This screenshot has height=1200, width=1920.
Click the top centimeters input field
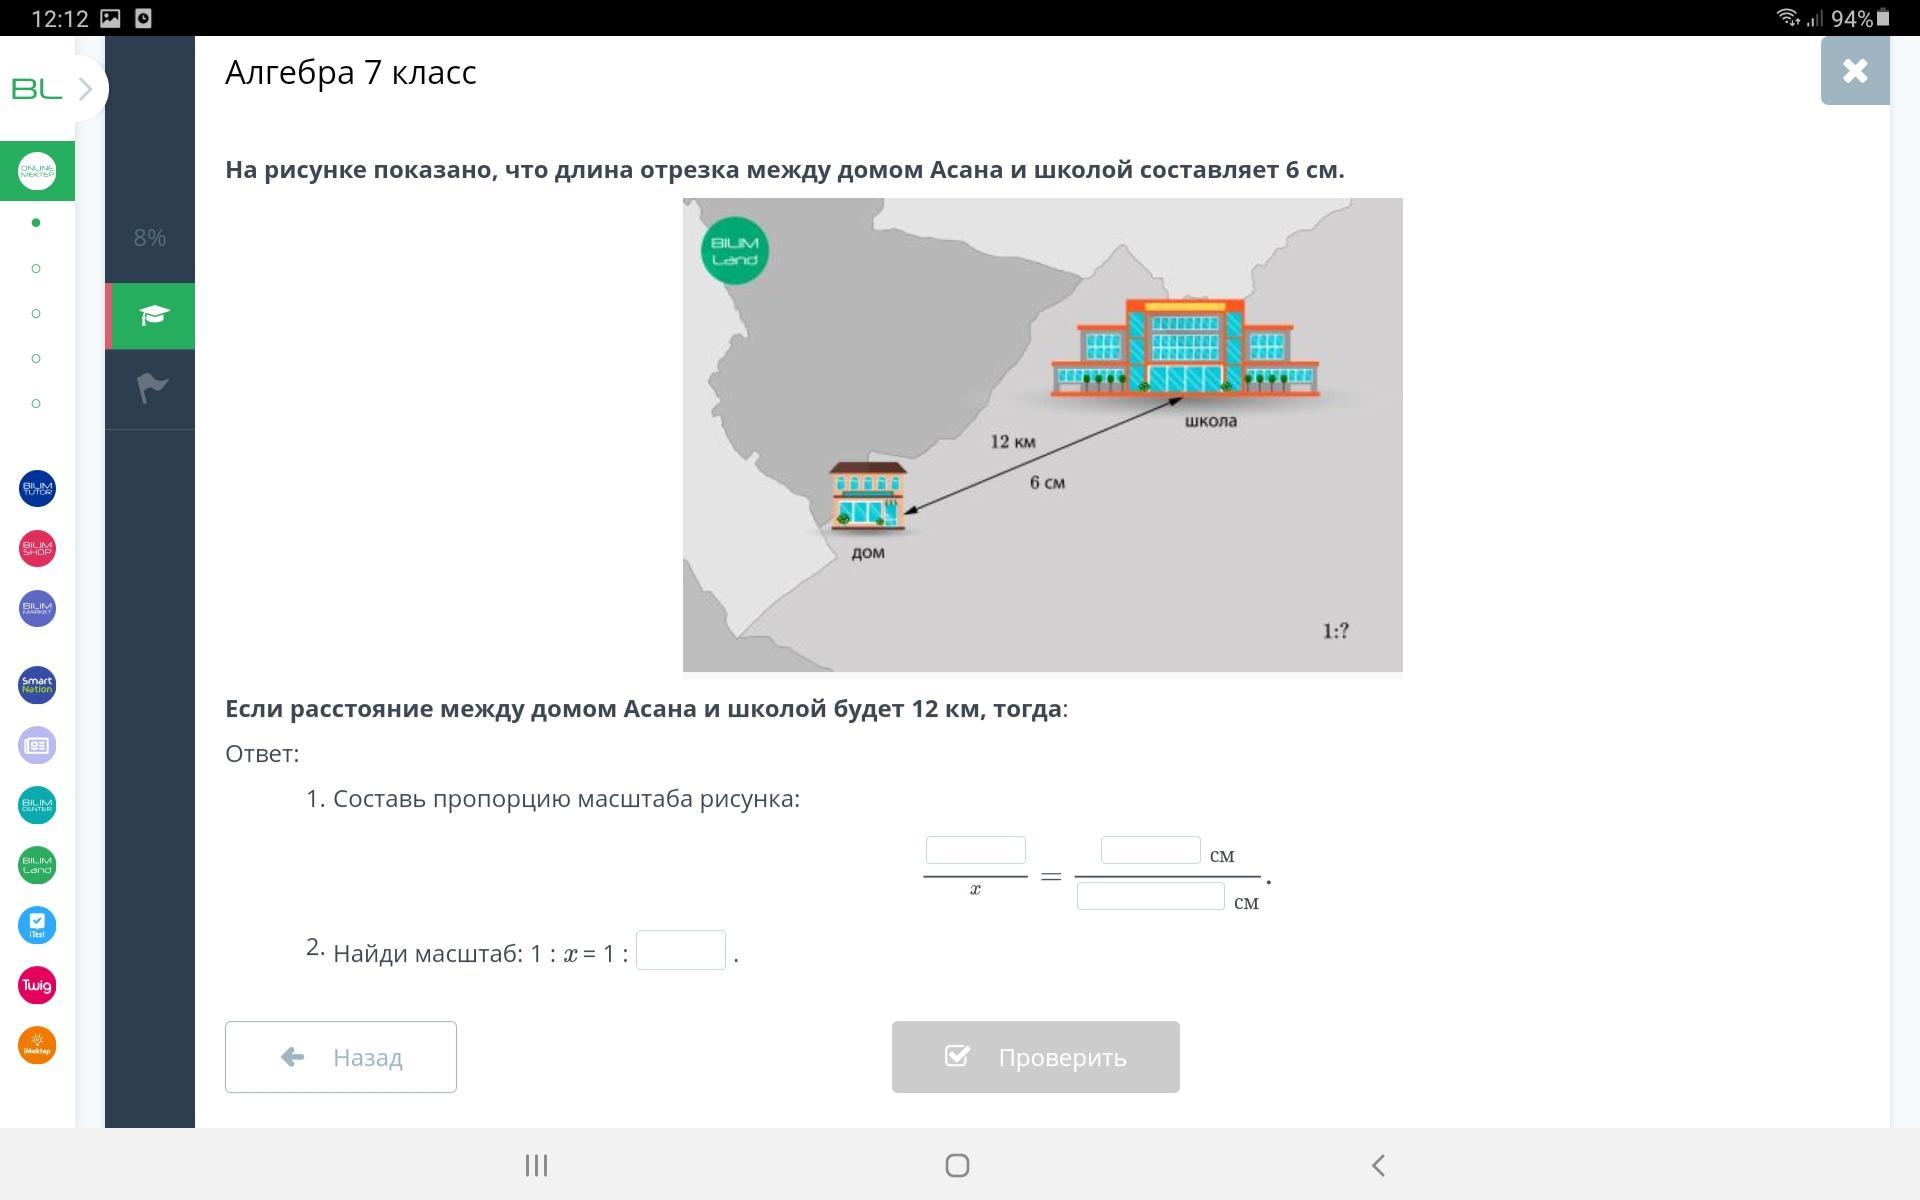click(x=1150, y=850)
